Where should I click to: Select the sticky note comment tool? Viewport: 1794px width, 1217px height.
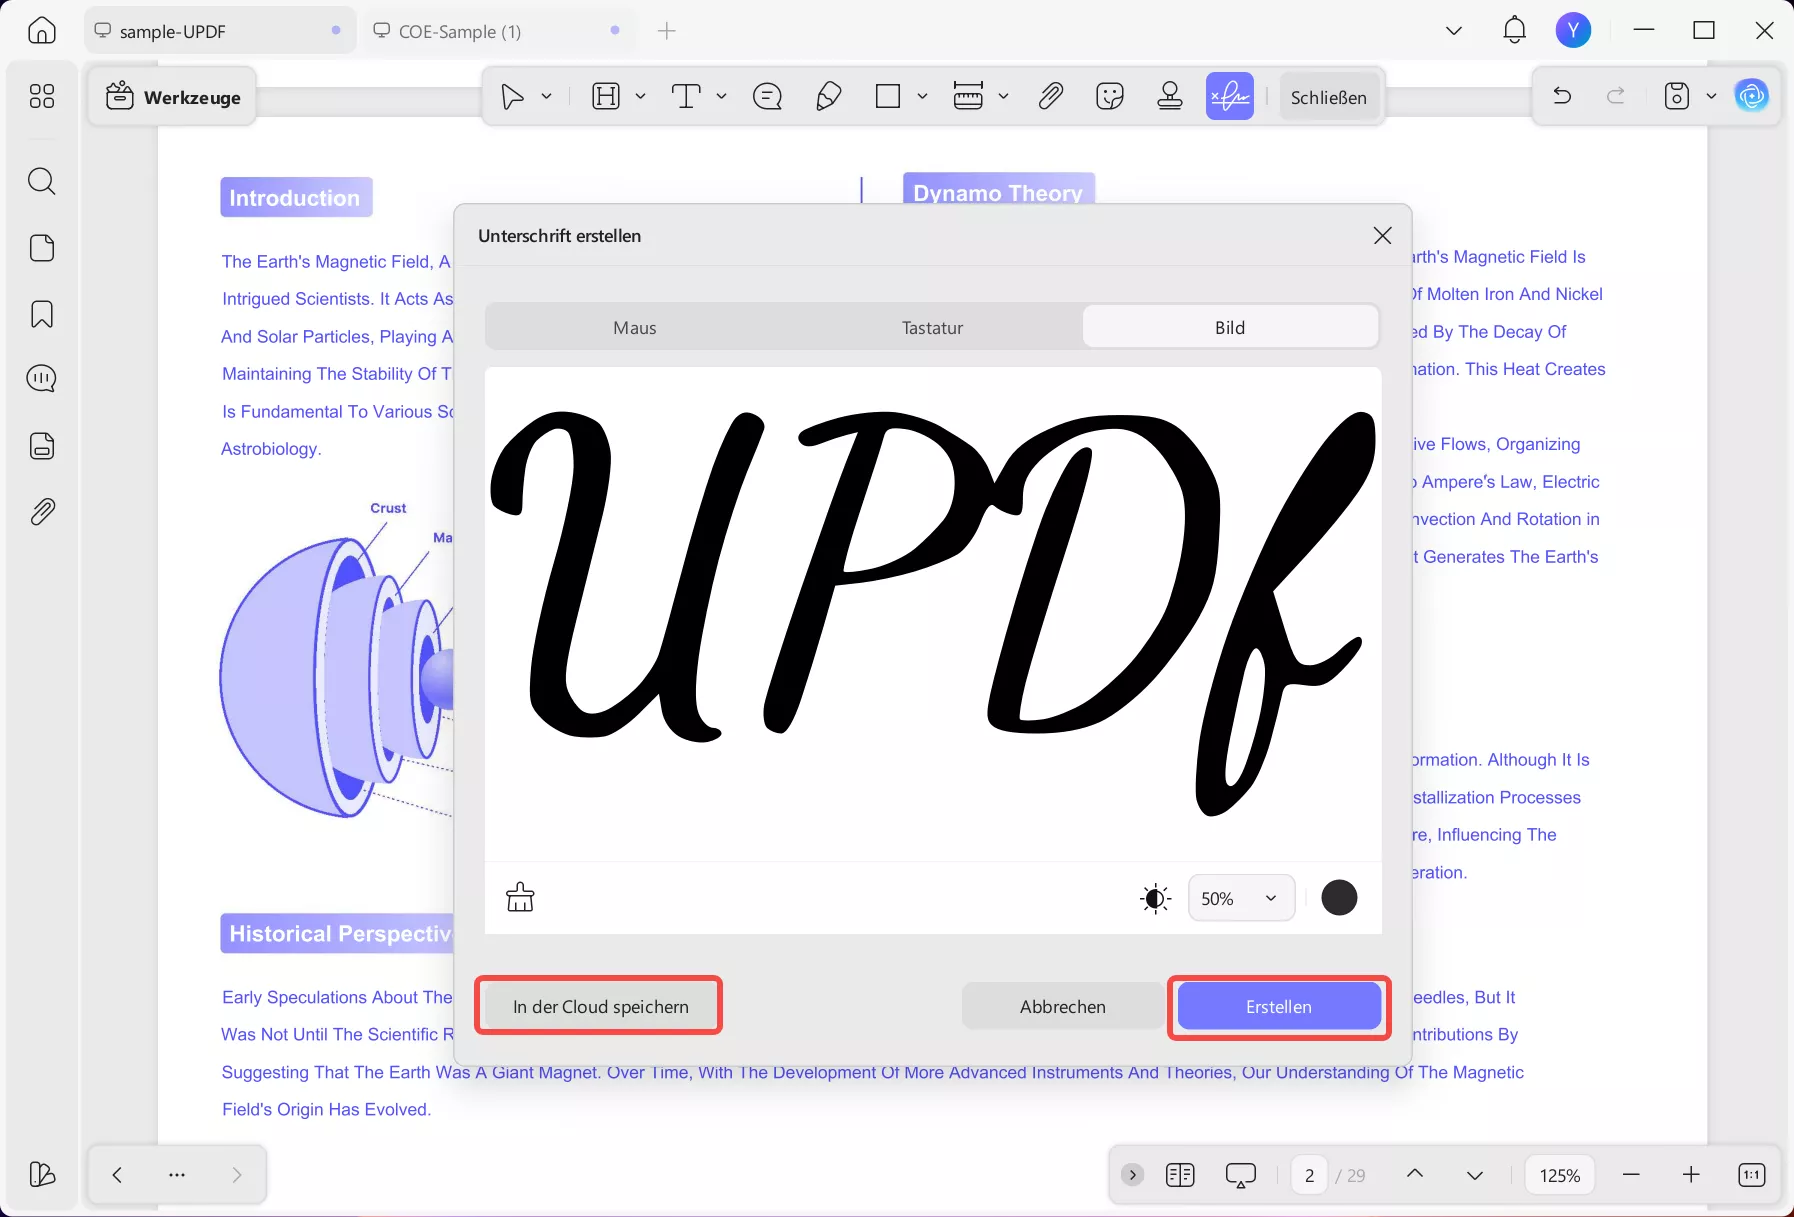click(x=767, y=97)
